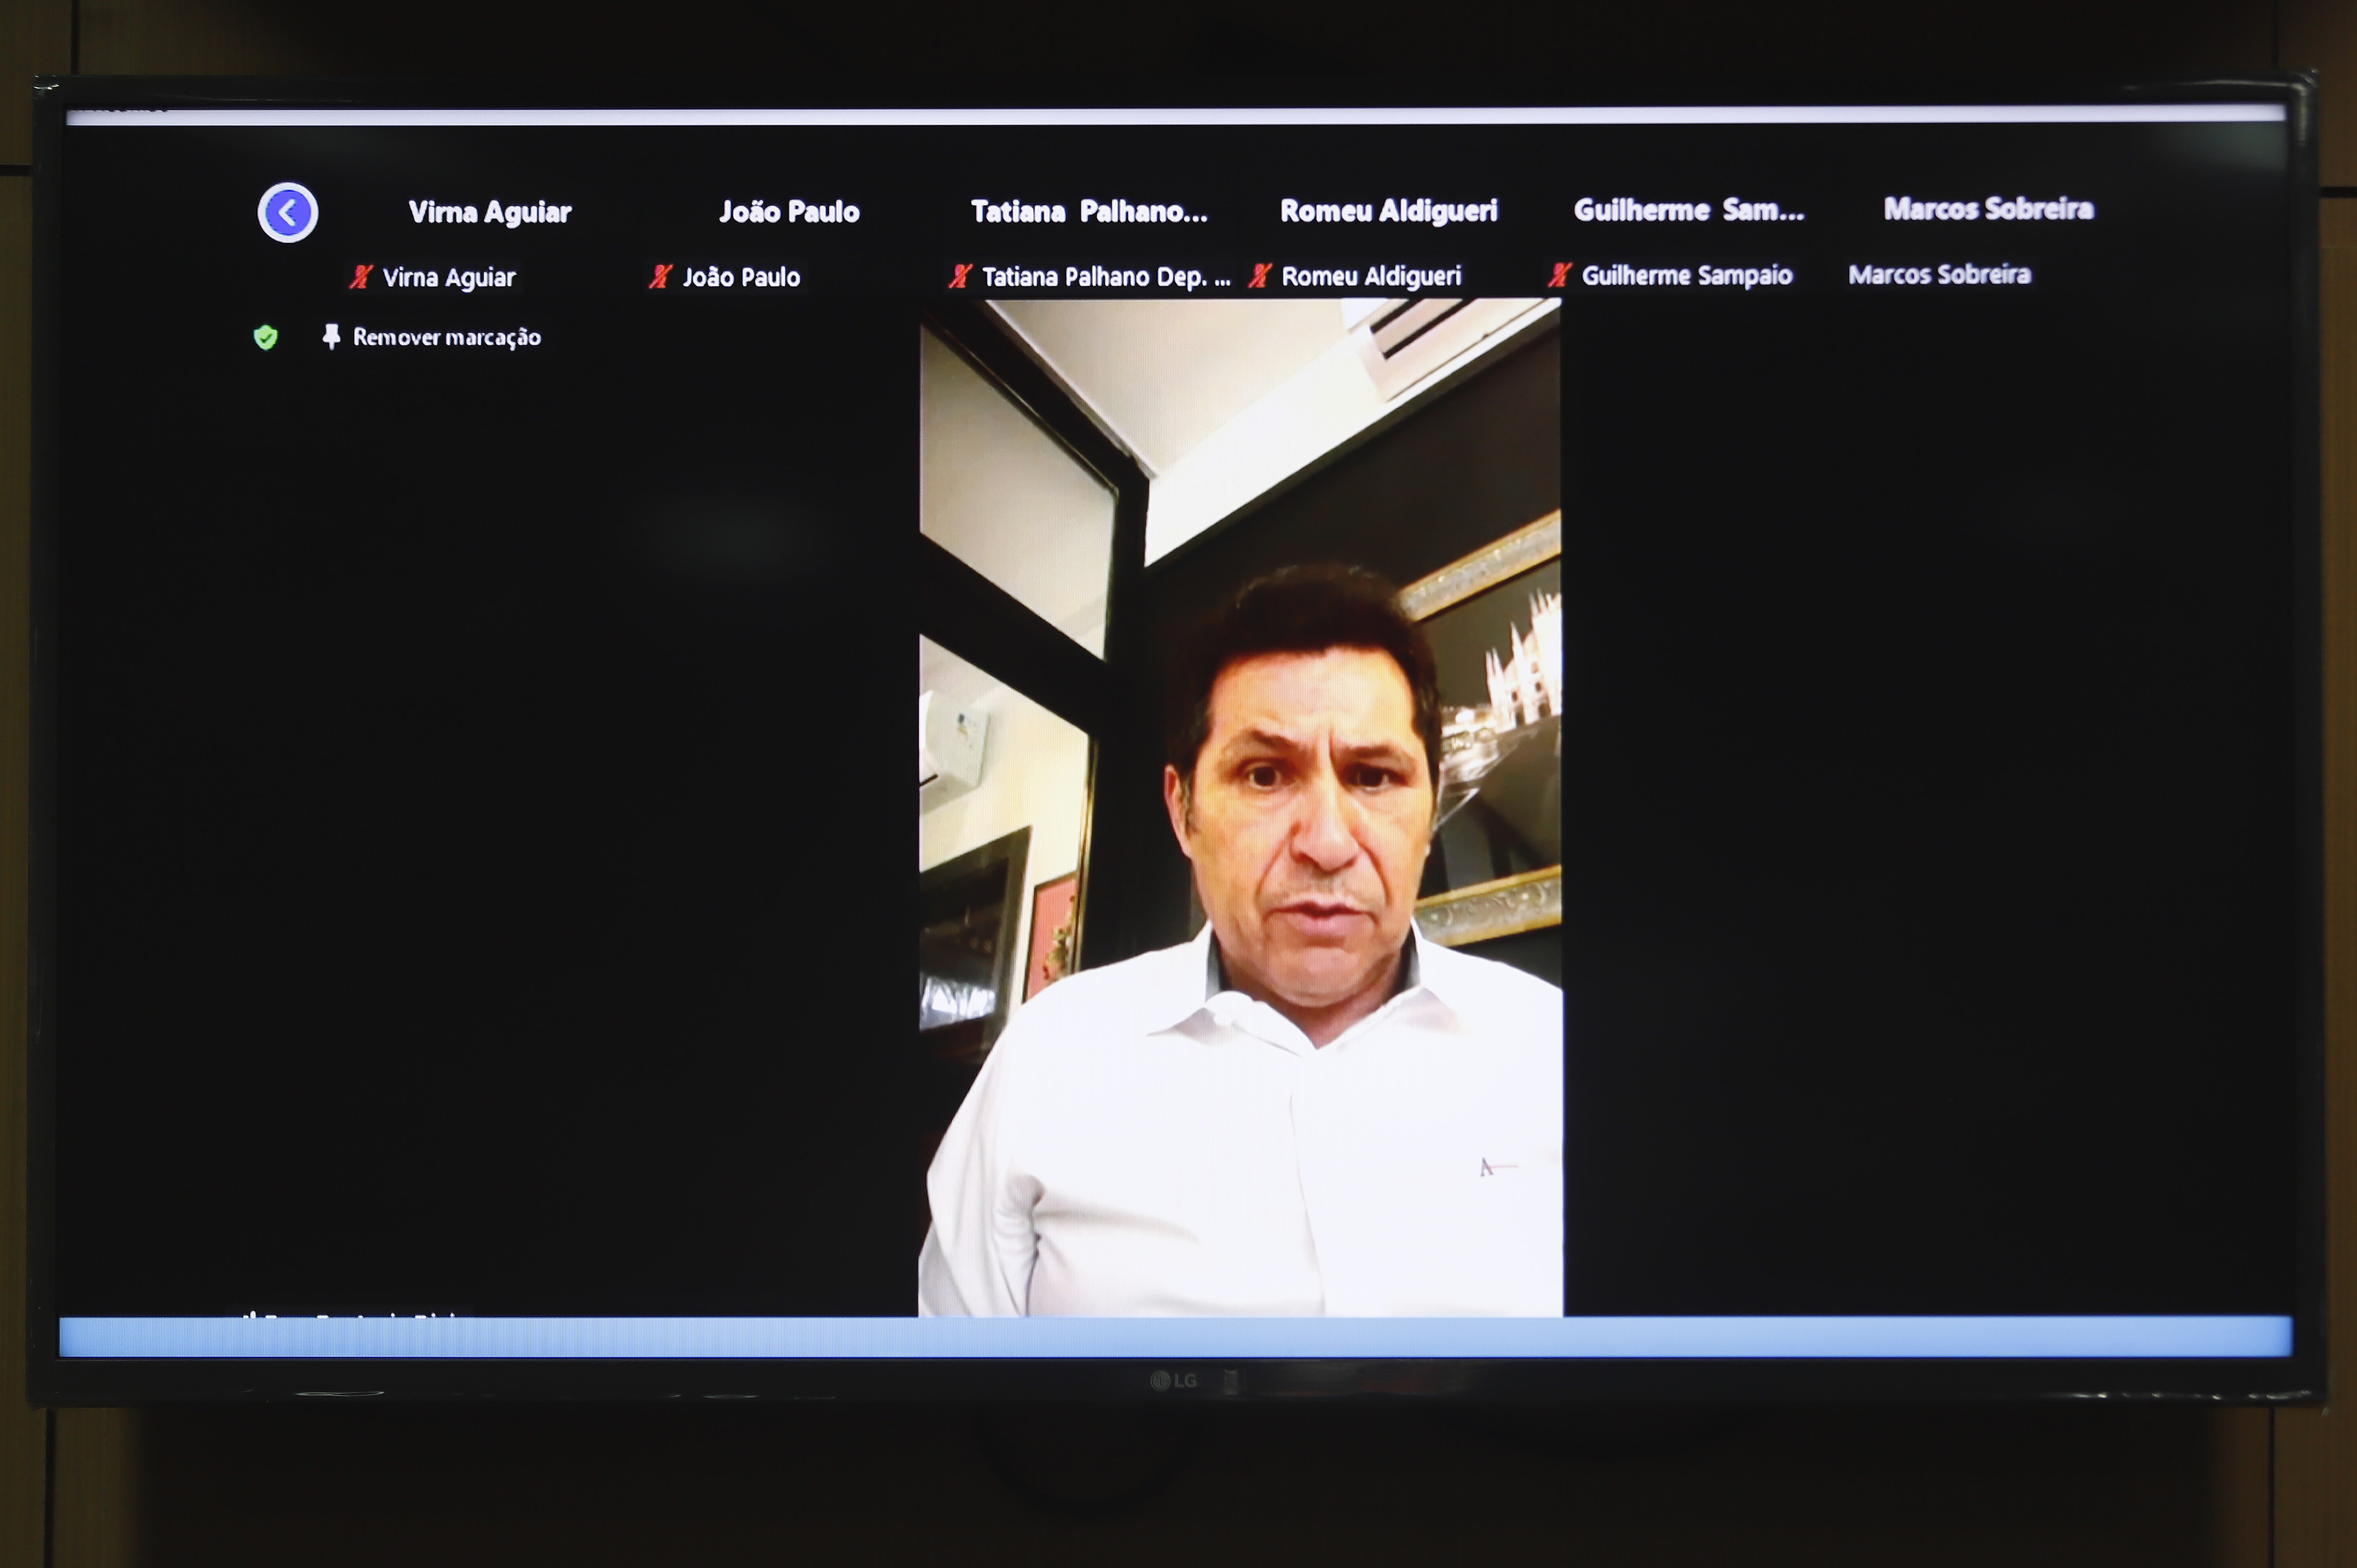Select the Romeu Aldigueri participant tile
Screen dimensions: 2357x1568
pos(1389,210)
